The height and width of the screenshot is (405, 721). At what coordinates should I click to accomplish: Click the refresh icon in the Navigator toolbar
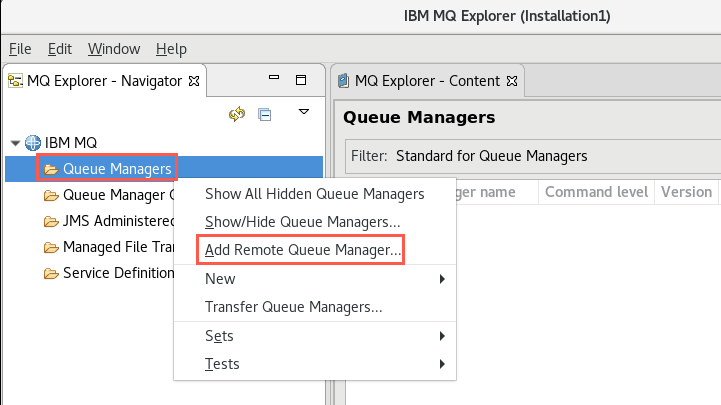coord(237,114)
